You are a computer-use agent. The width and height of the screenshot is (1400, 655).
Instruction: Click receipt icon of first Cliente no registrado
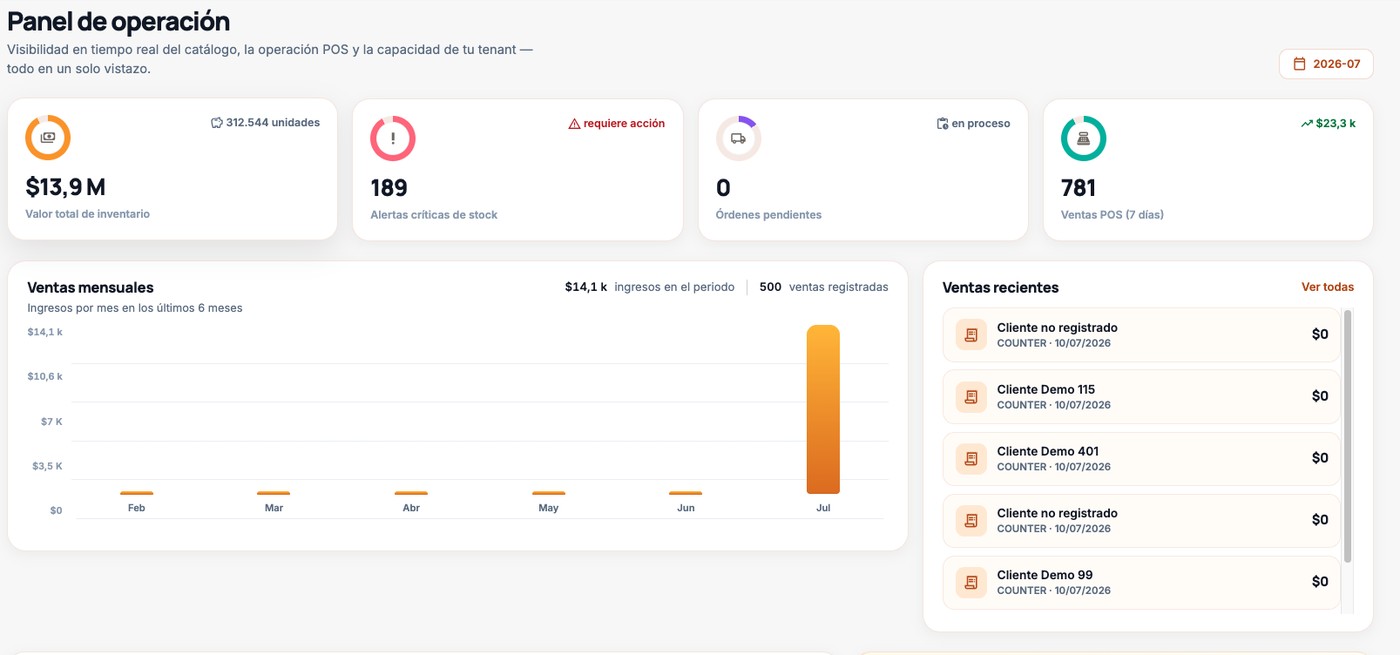pos(971,335)
